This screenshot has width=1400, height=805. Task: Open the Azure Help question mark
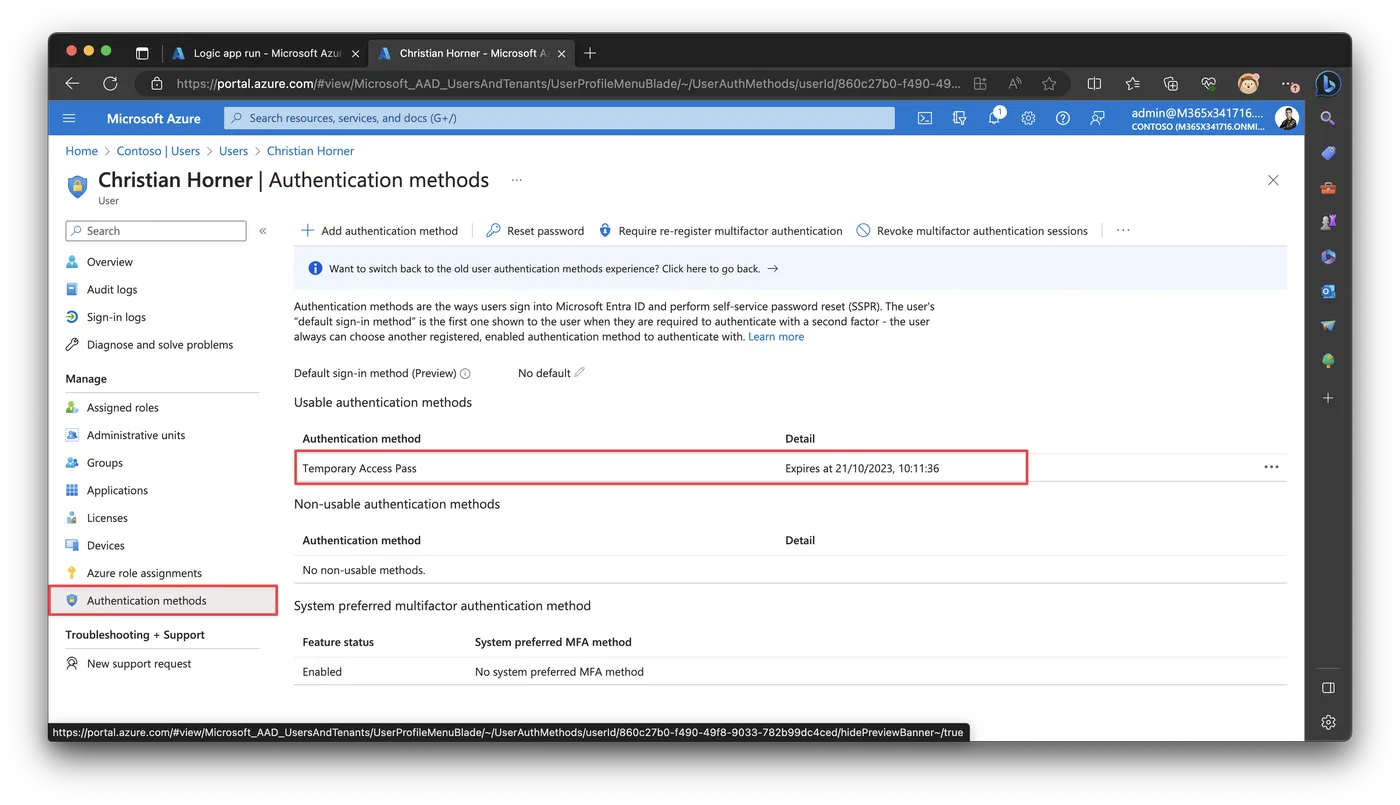[1063, 118]
